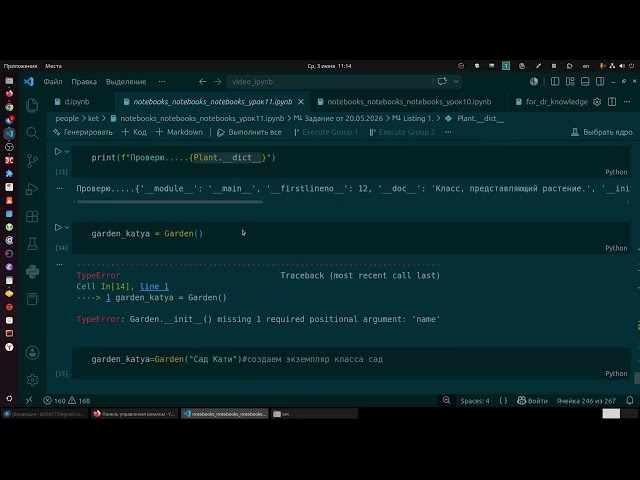The height and width of the screenshot is (480, 640).
Task: Go back with the left navigation arrow
Action: [x=202, y=82]
